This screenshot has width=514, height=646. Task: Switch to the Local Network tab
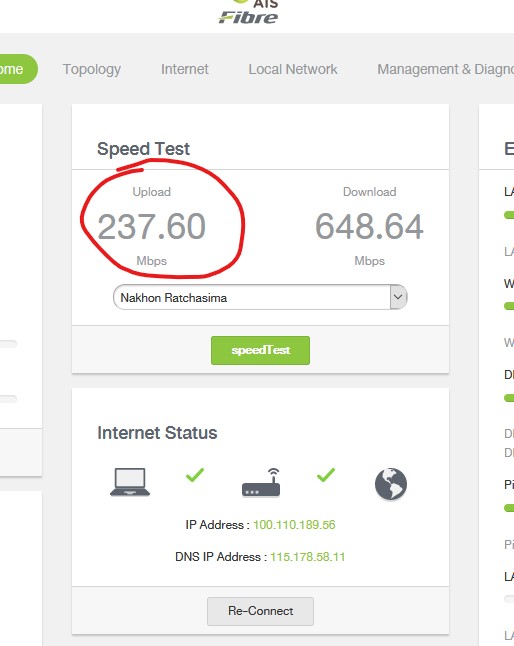coord(293,69)
